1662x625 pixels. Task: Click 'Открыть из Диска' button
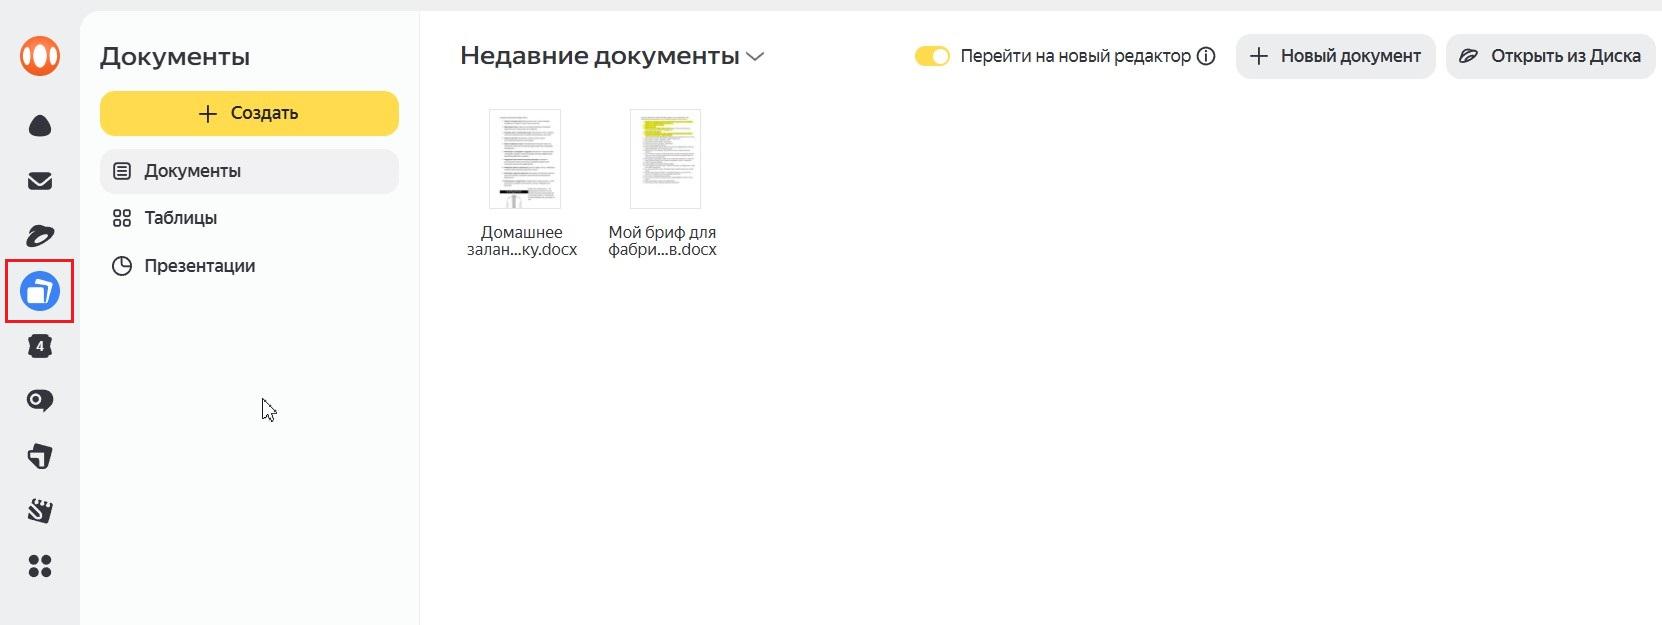tap(1550, 56)
